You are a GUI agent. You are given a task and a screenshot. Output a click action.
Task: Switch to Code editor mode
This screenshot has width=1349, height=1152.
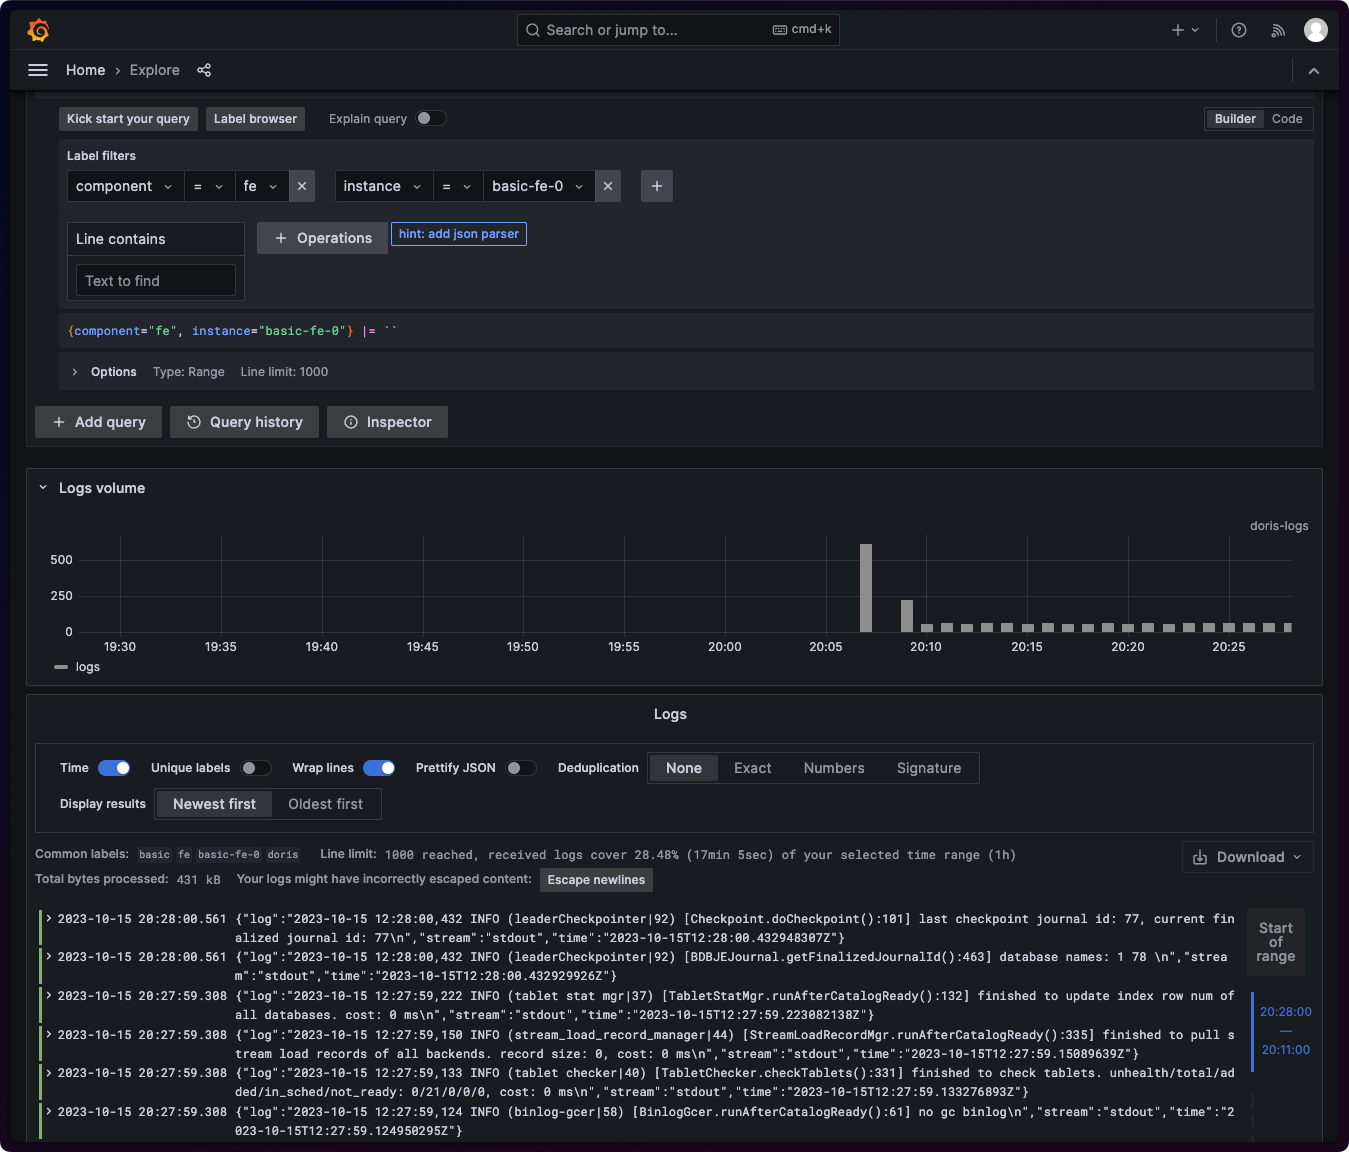(x=1287, y=118)
